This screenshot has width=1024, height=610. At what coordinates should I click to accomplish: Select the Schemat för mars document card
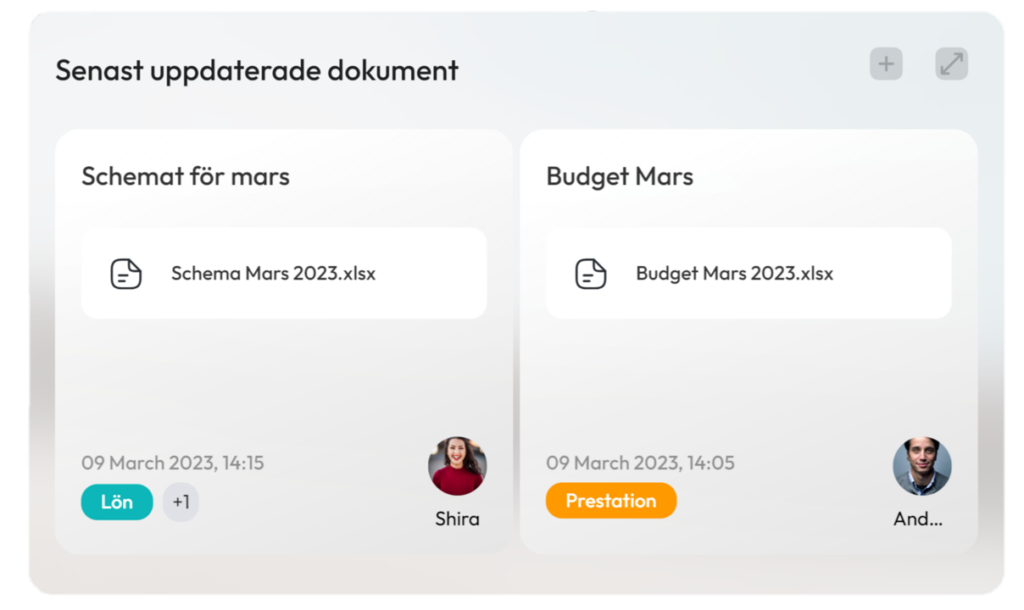(283, 342)
